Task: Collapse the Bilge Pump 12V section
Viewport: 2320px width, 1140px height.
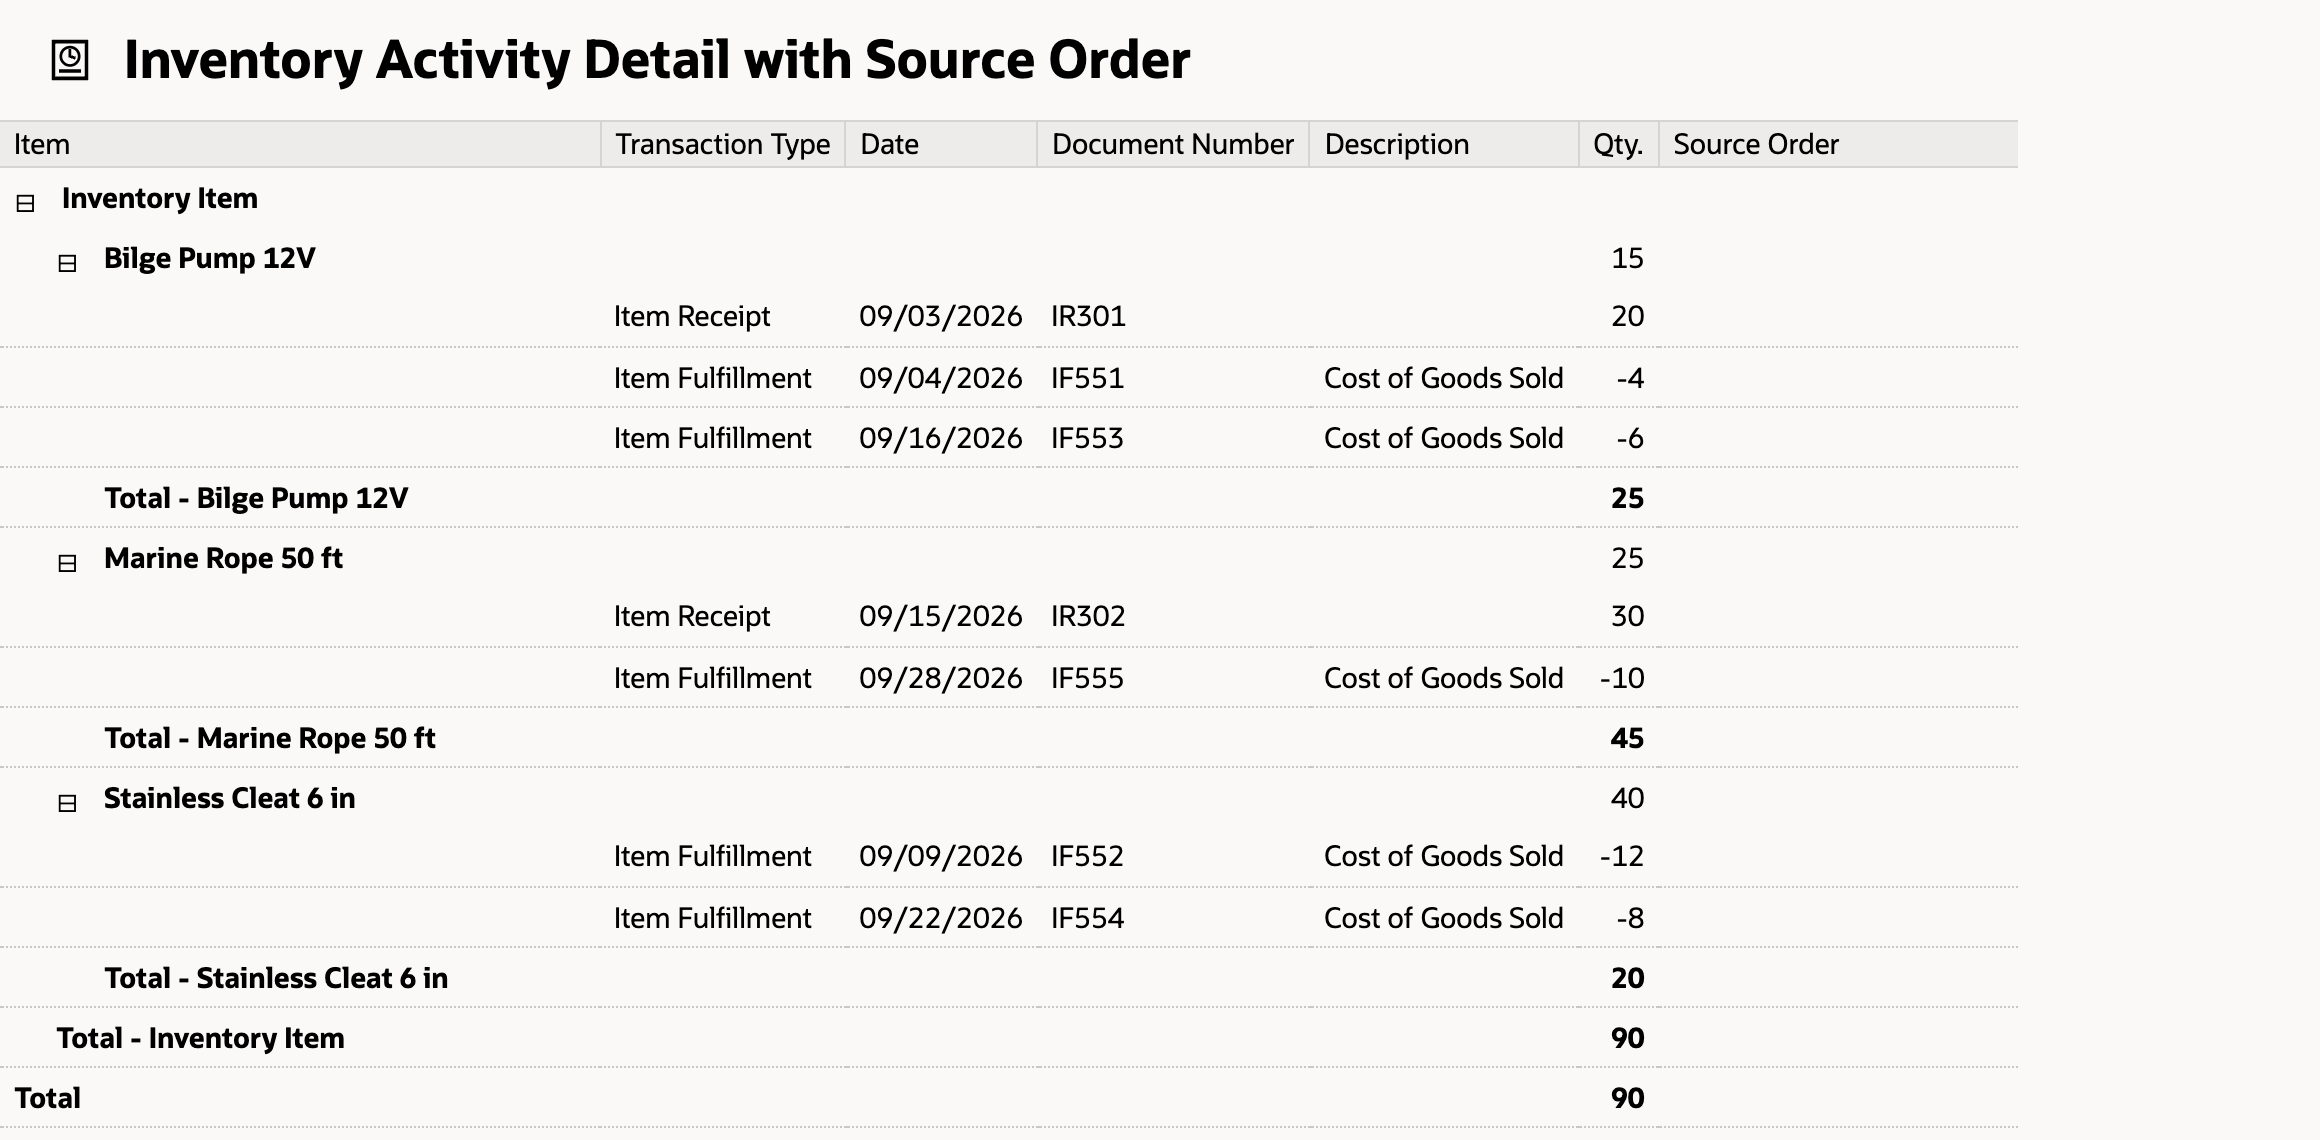Action: 67,264
